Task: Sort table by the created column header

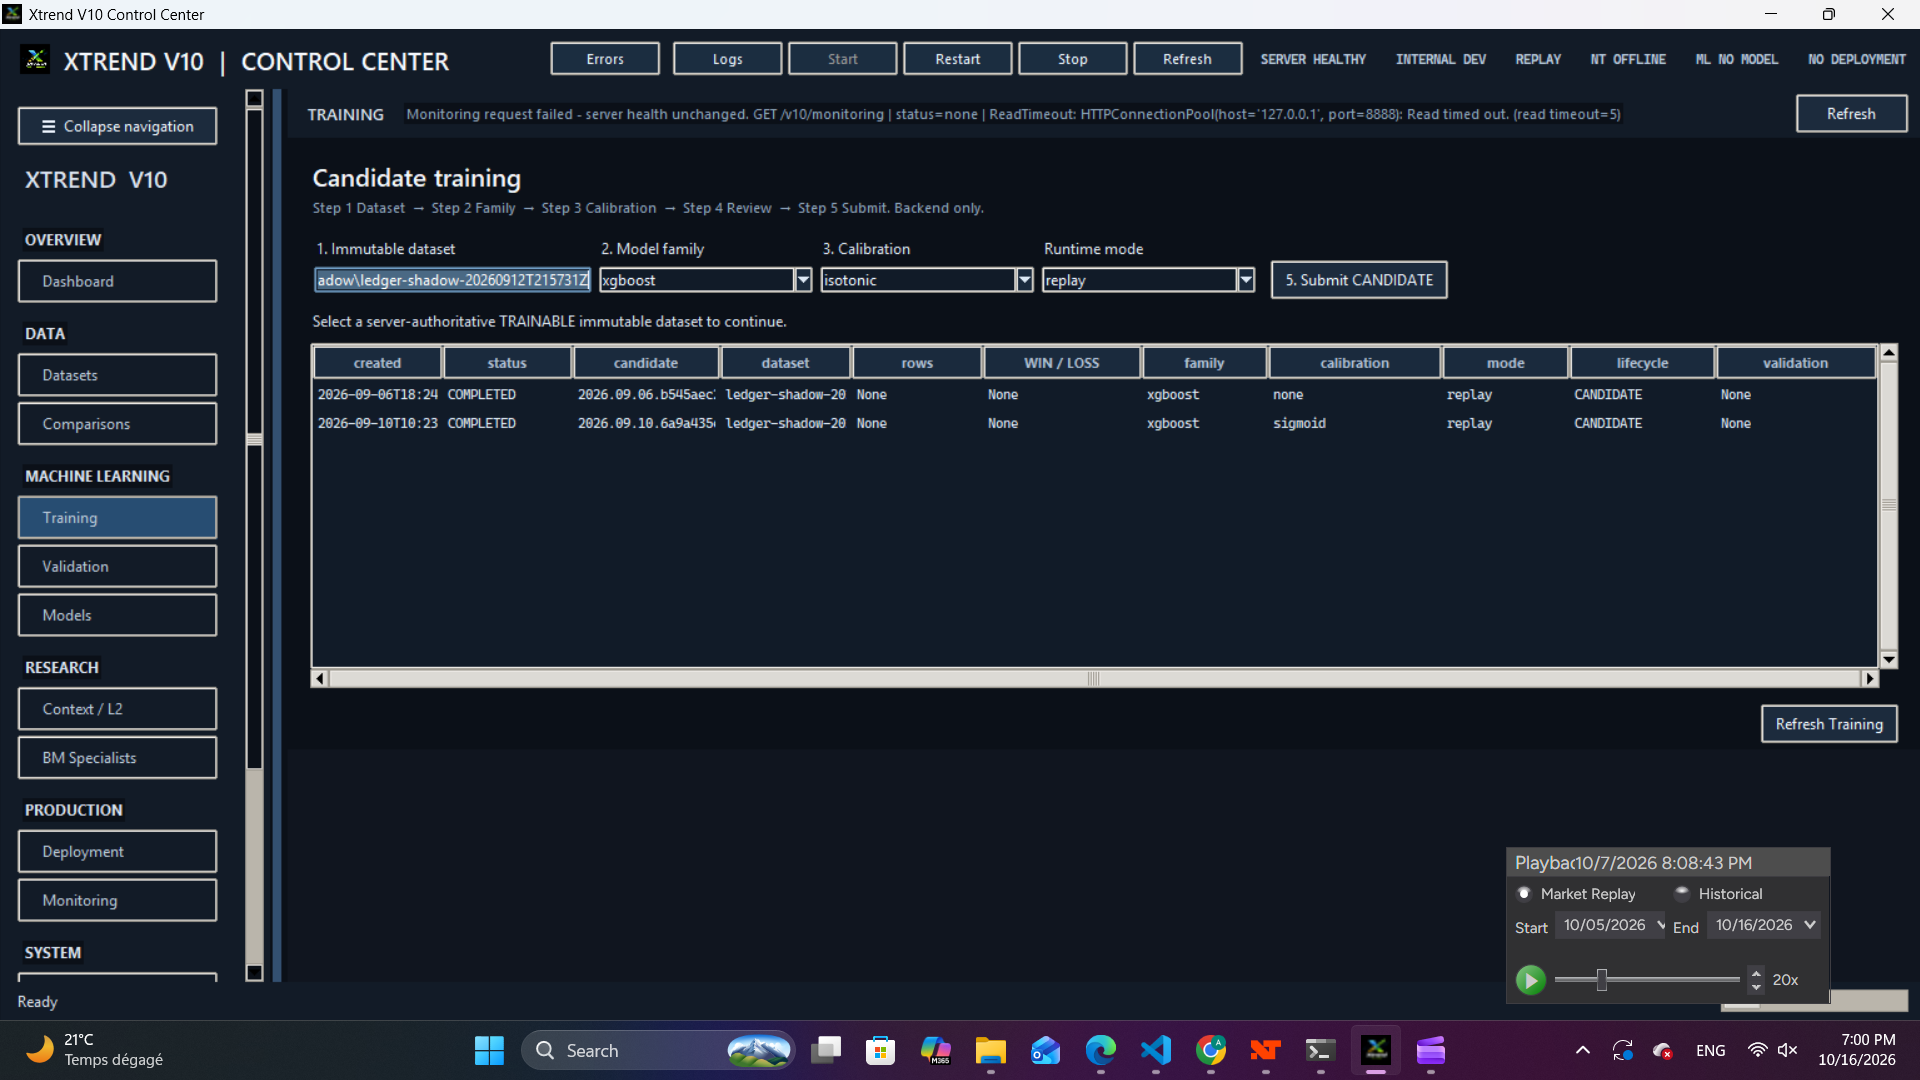Action: pyautogui.click(x=377, y=363)
